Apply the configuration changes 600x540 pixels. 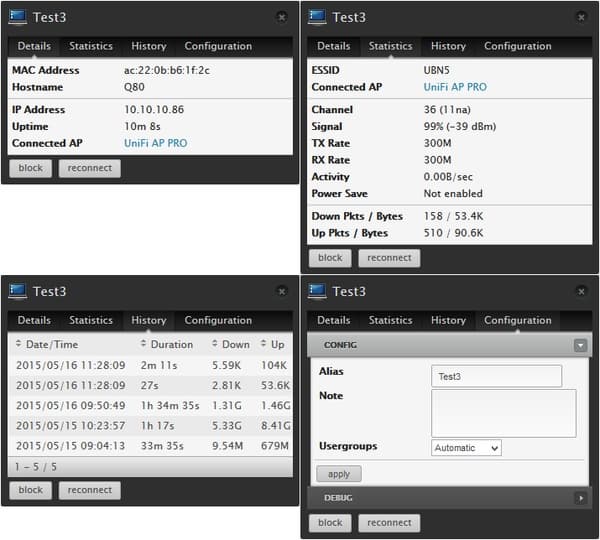click(339, 474)
